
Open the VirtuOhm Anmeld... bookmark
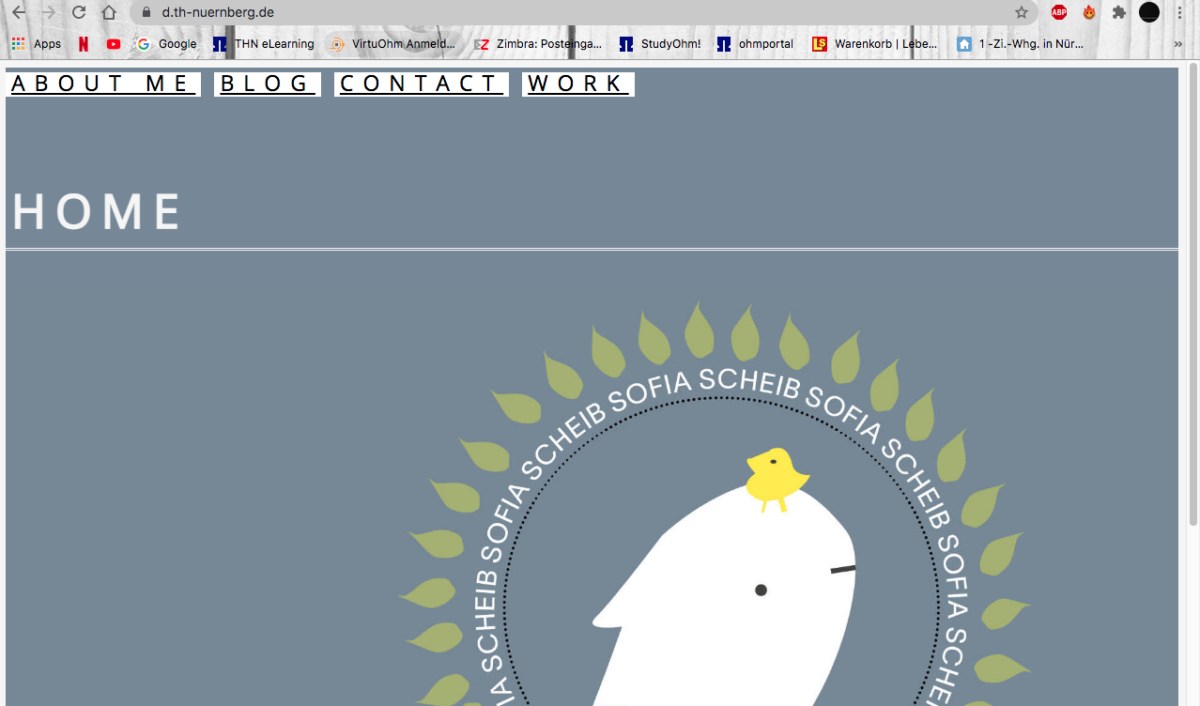392,44
